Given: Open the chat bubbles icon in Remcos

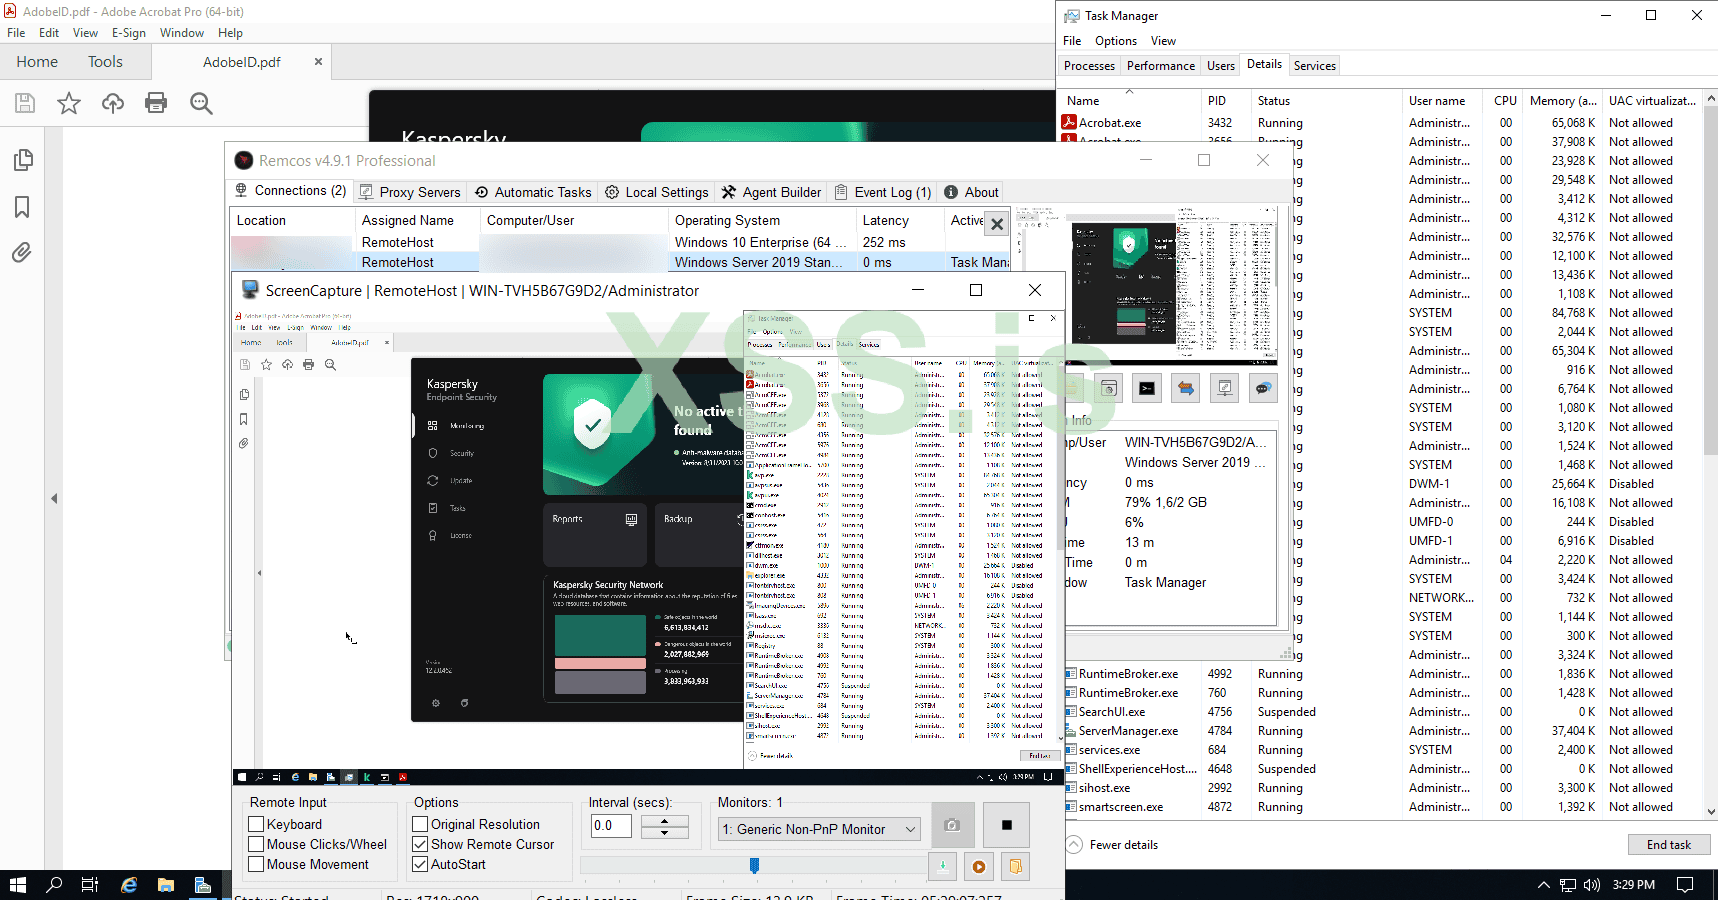Looking at the screenshot, I should [x=1264, y=388].
